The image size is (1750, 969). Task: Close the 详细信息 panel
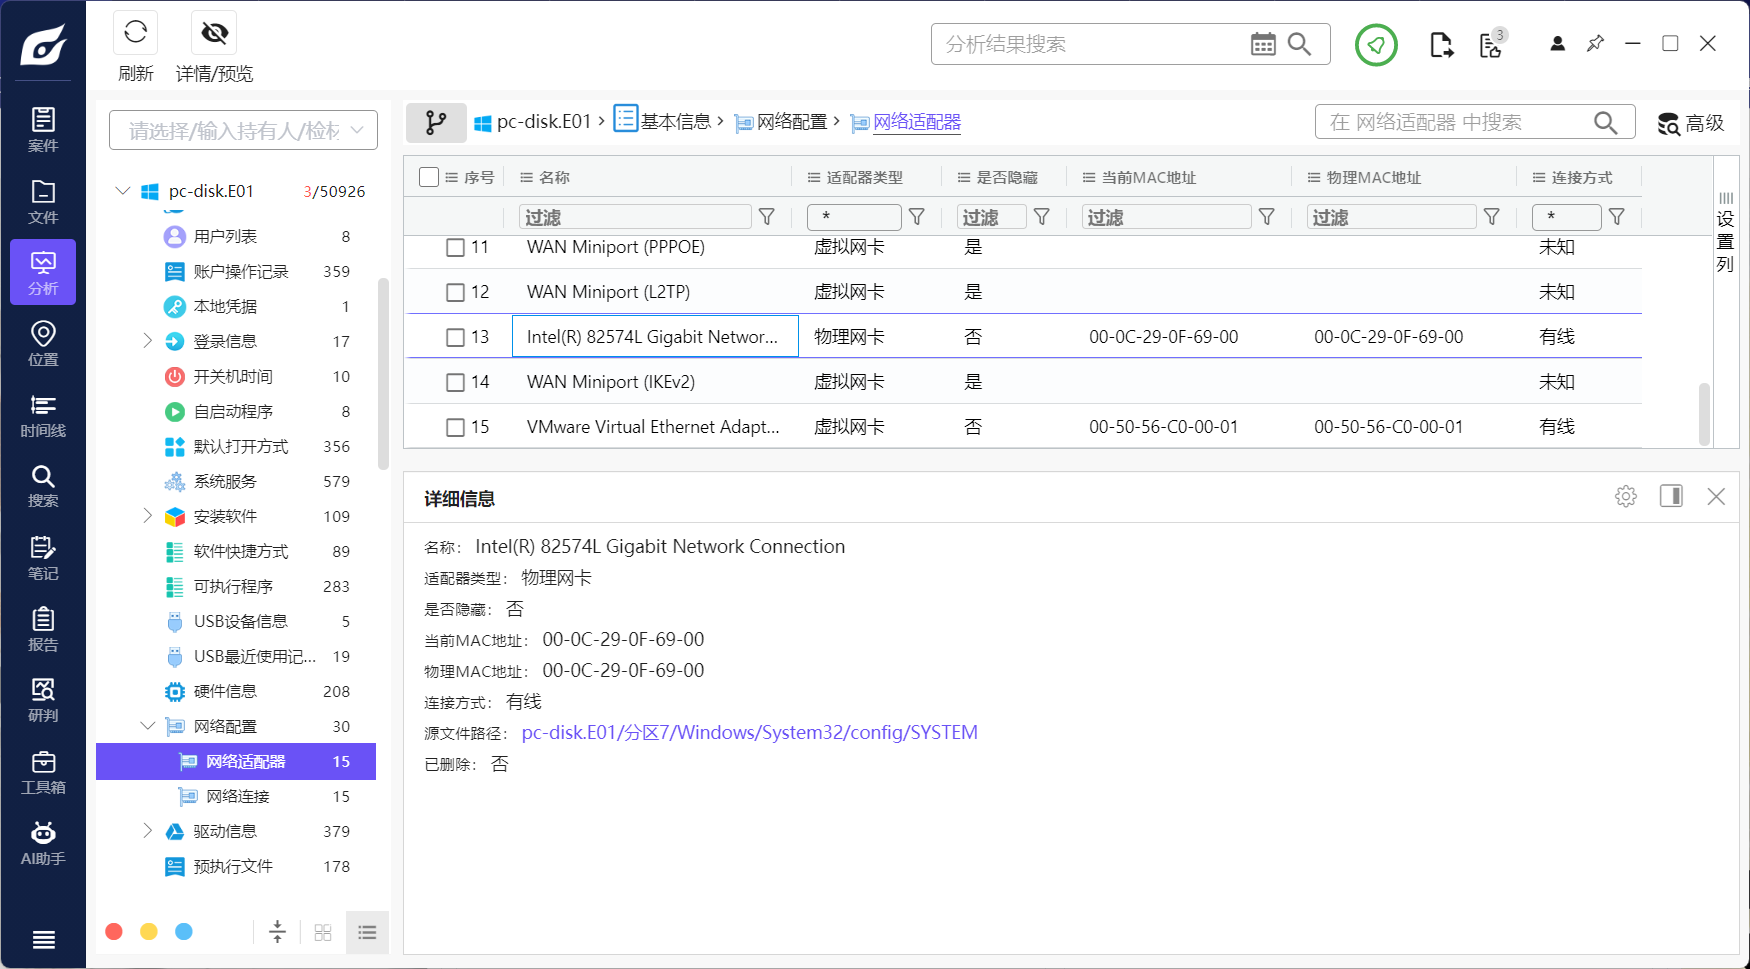click(1716, 496)
